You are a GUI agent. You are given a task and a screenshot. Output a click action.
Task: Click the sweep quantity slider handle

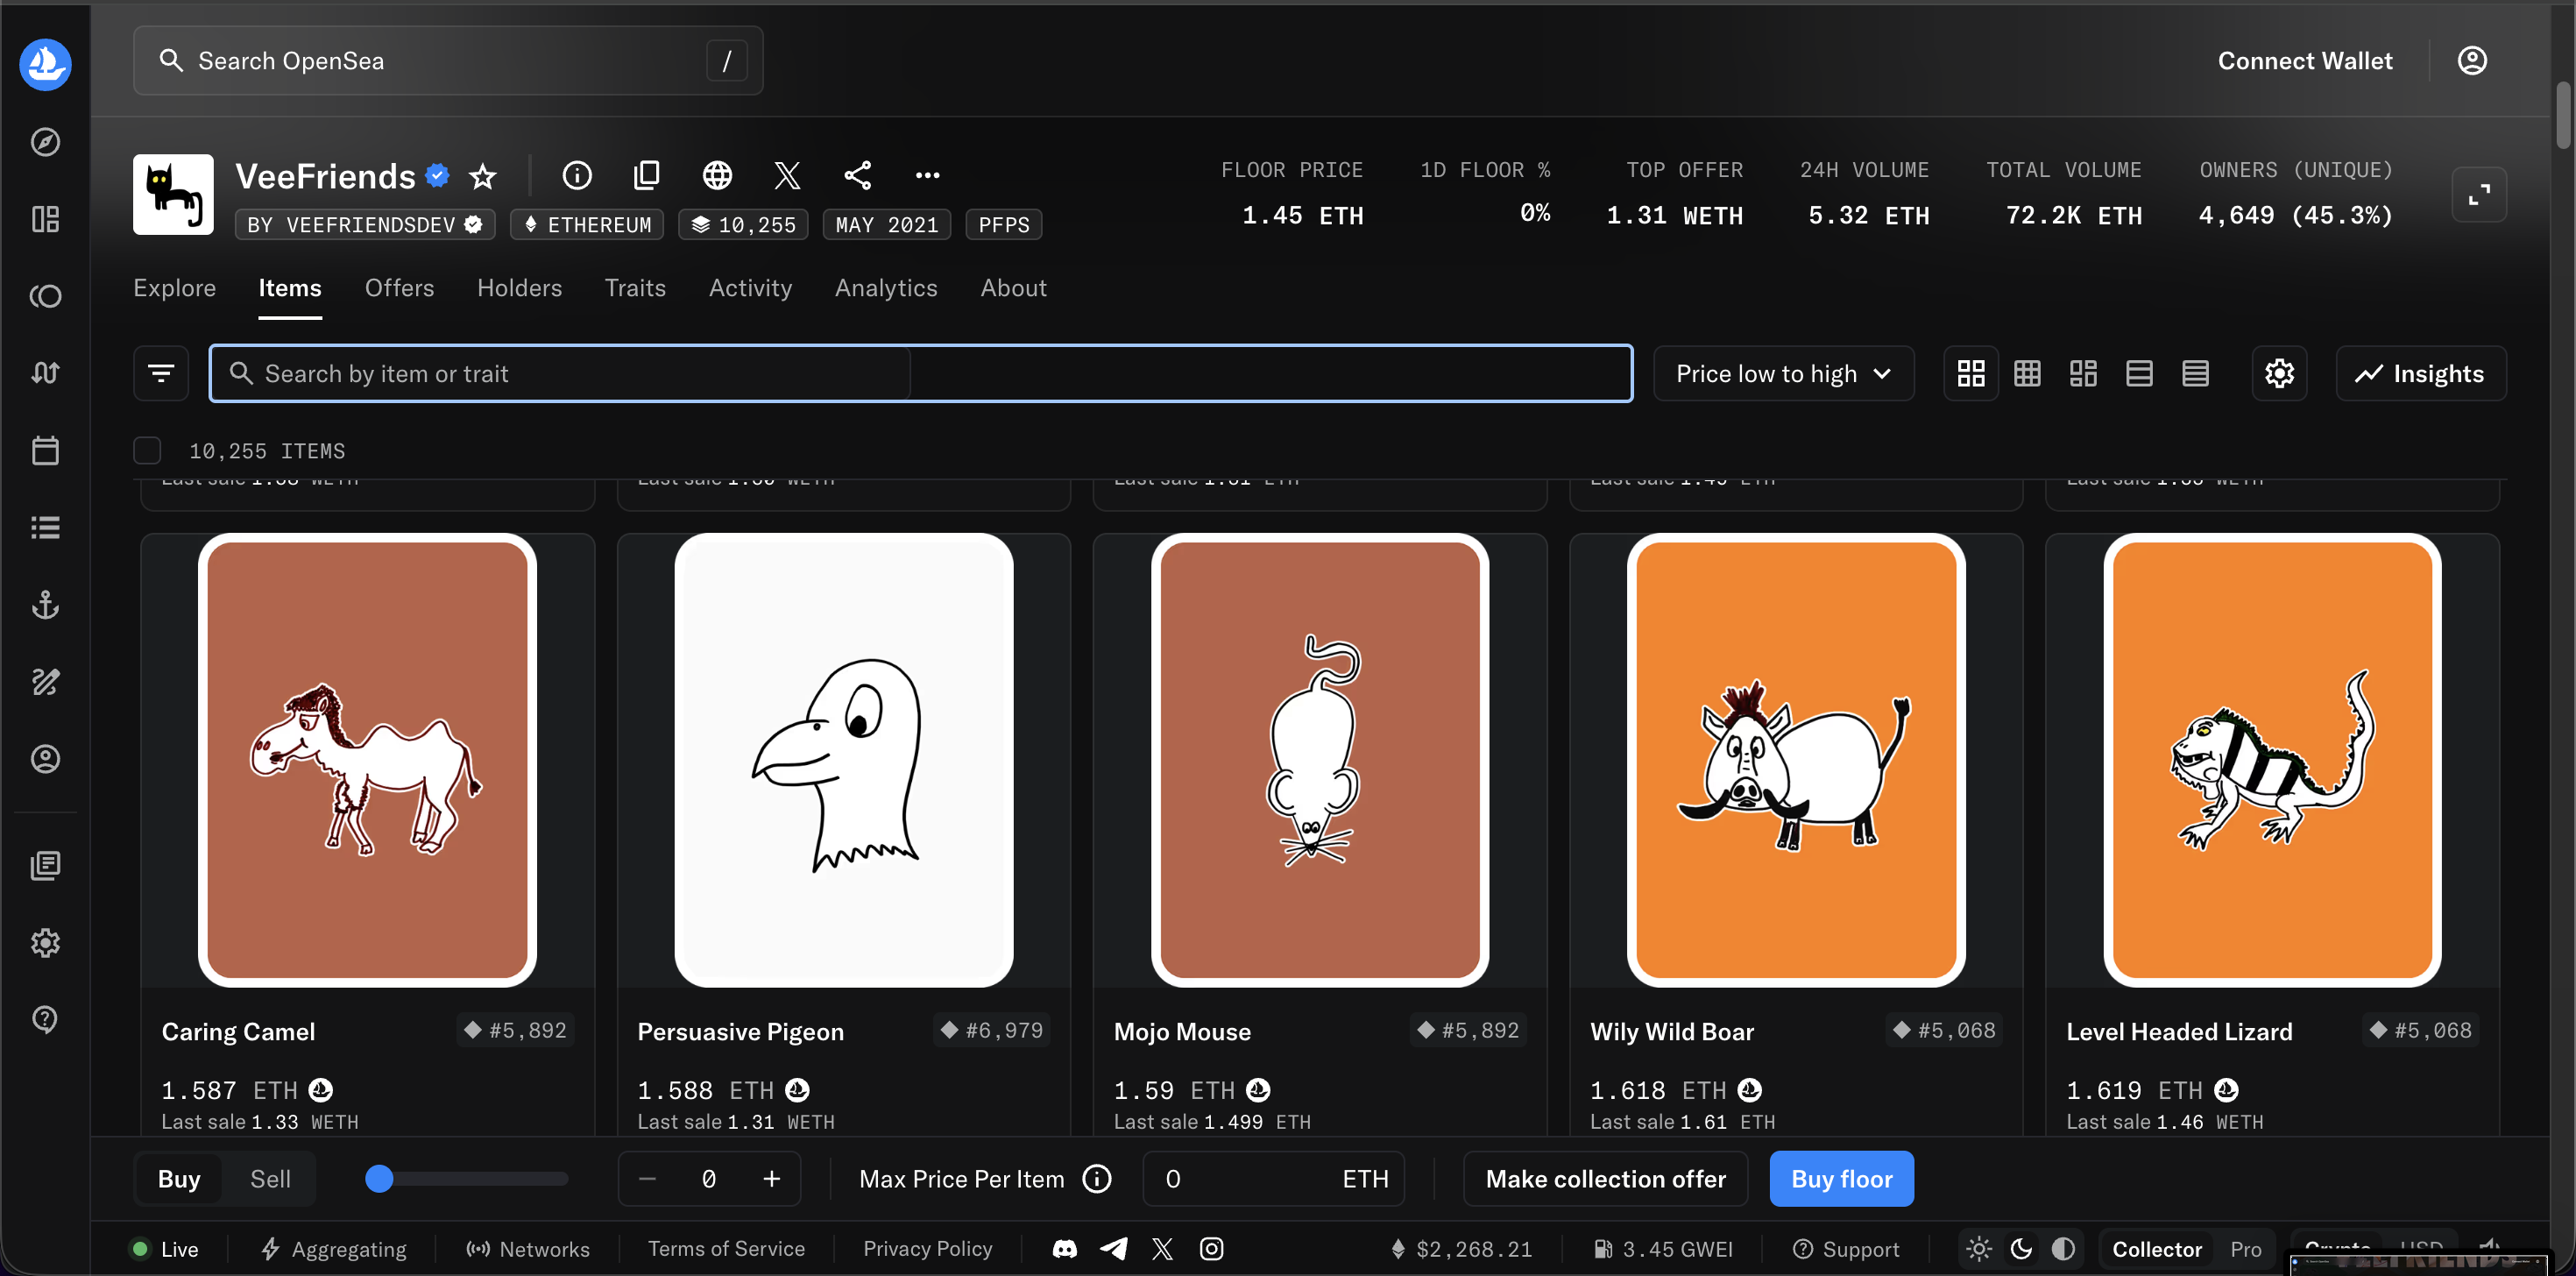[x=379, y=1179]
